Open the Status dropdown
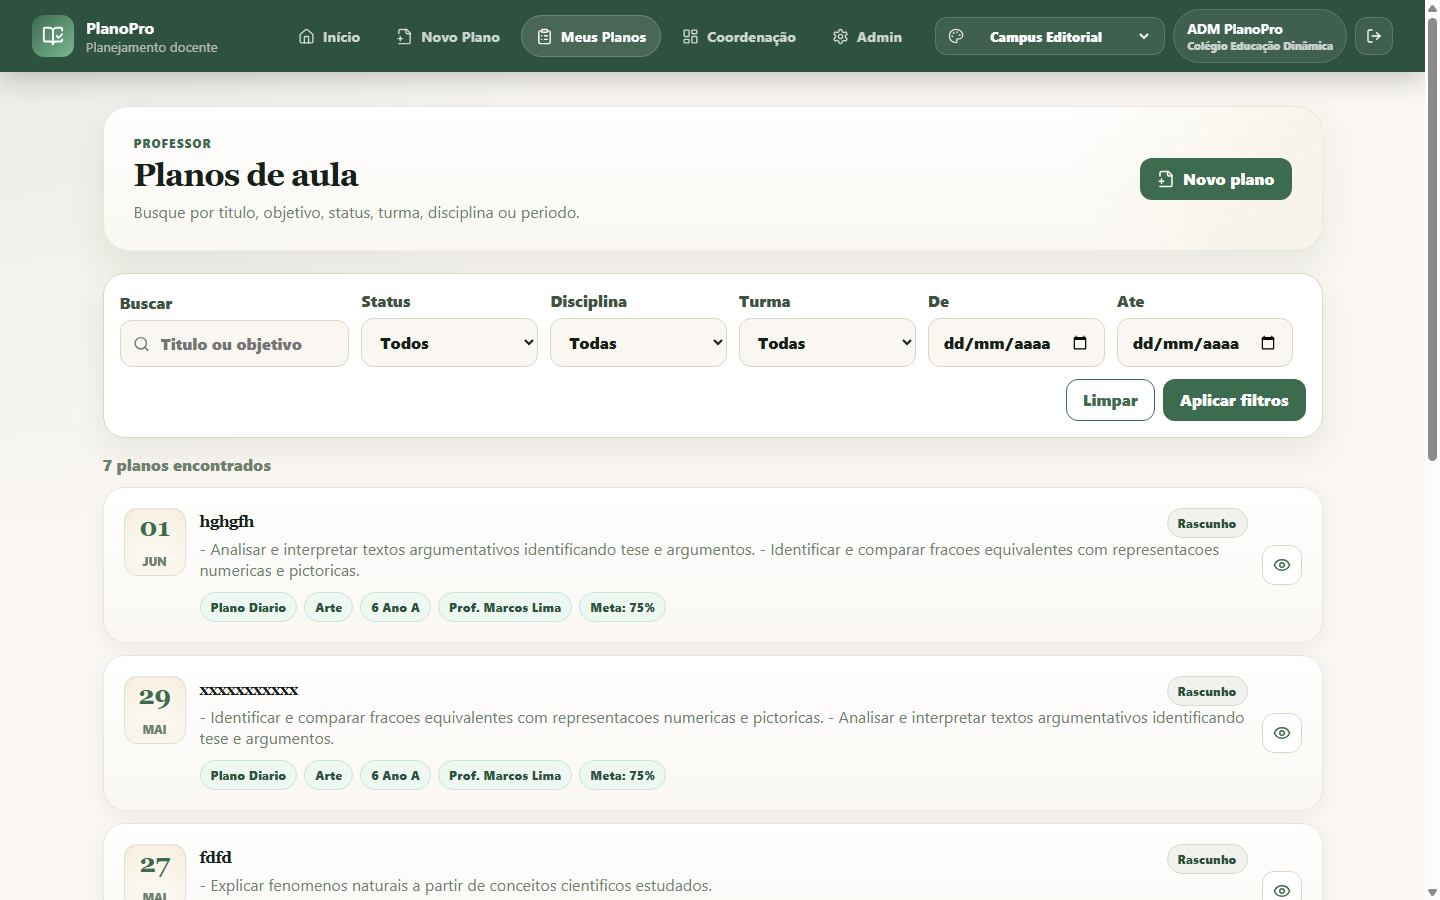 (449, 343)
